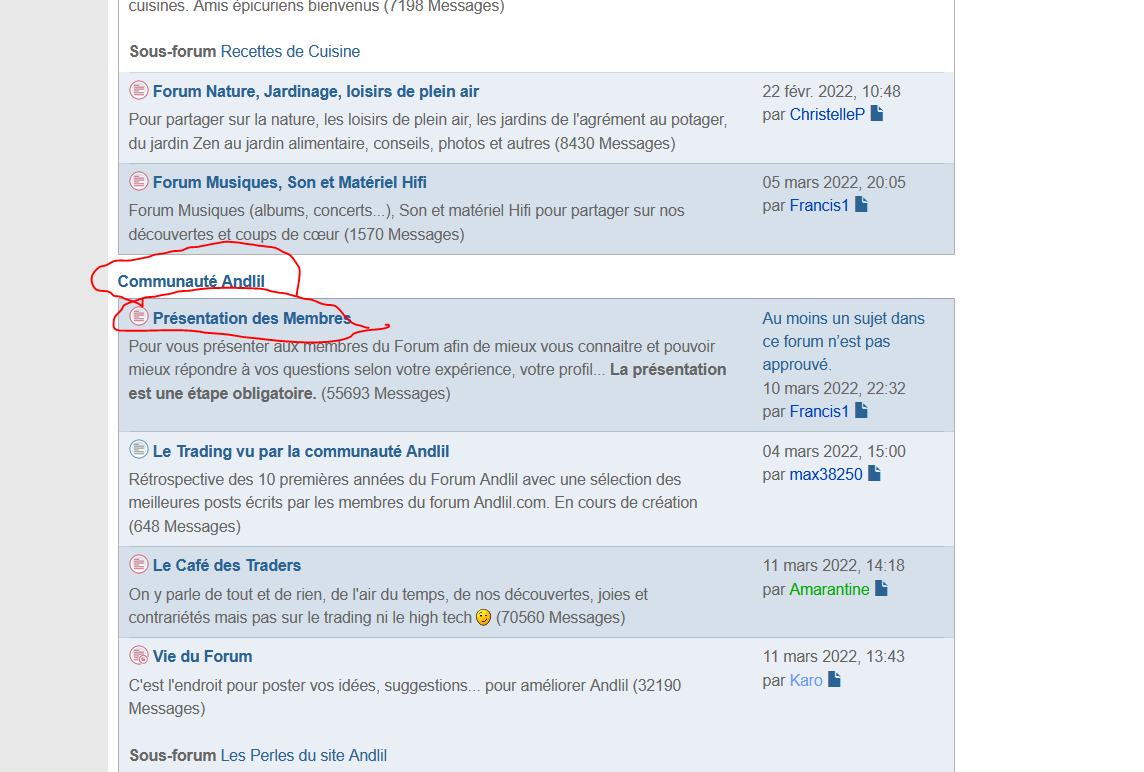Viewport: 1144px width, 772px height.
Task: Open Communauté Andlil category heading
Action: point(191,282)
